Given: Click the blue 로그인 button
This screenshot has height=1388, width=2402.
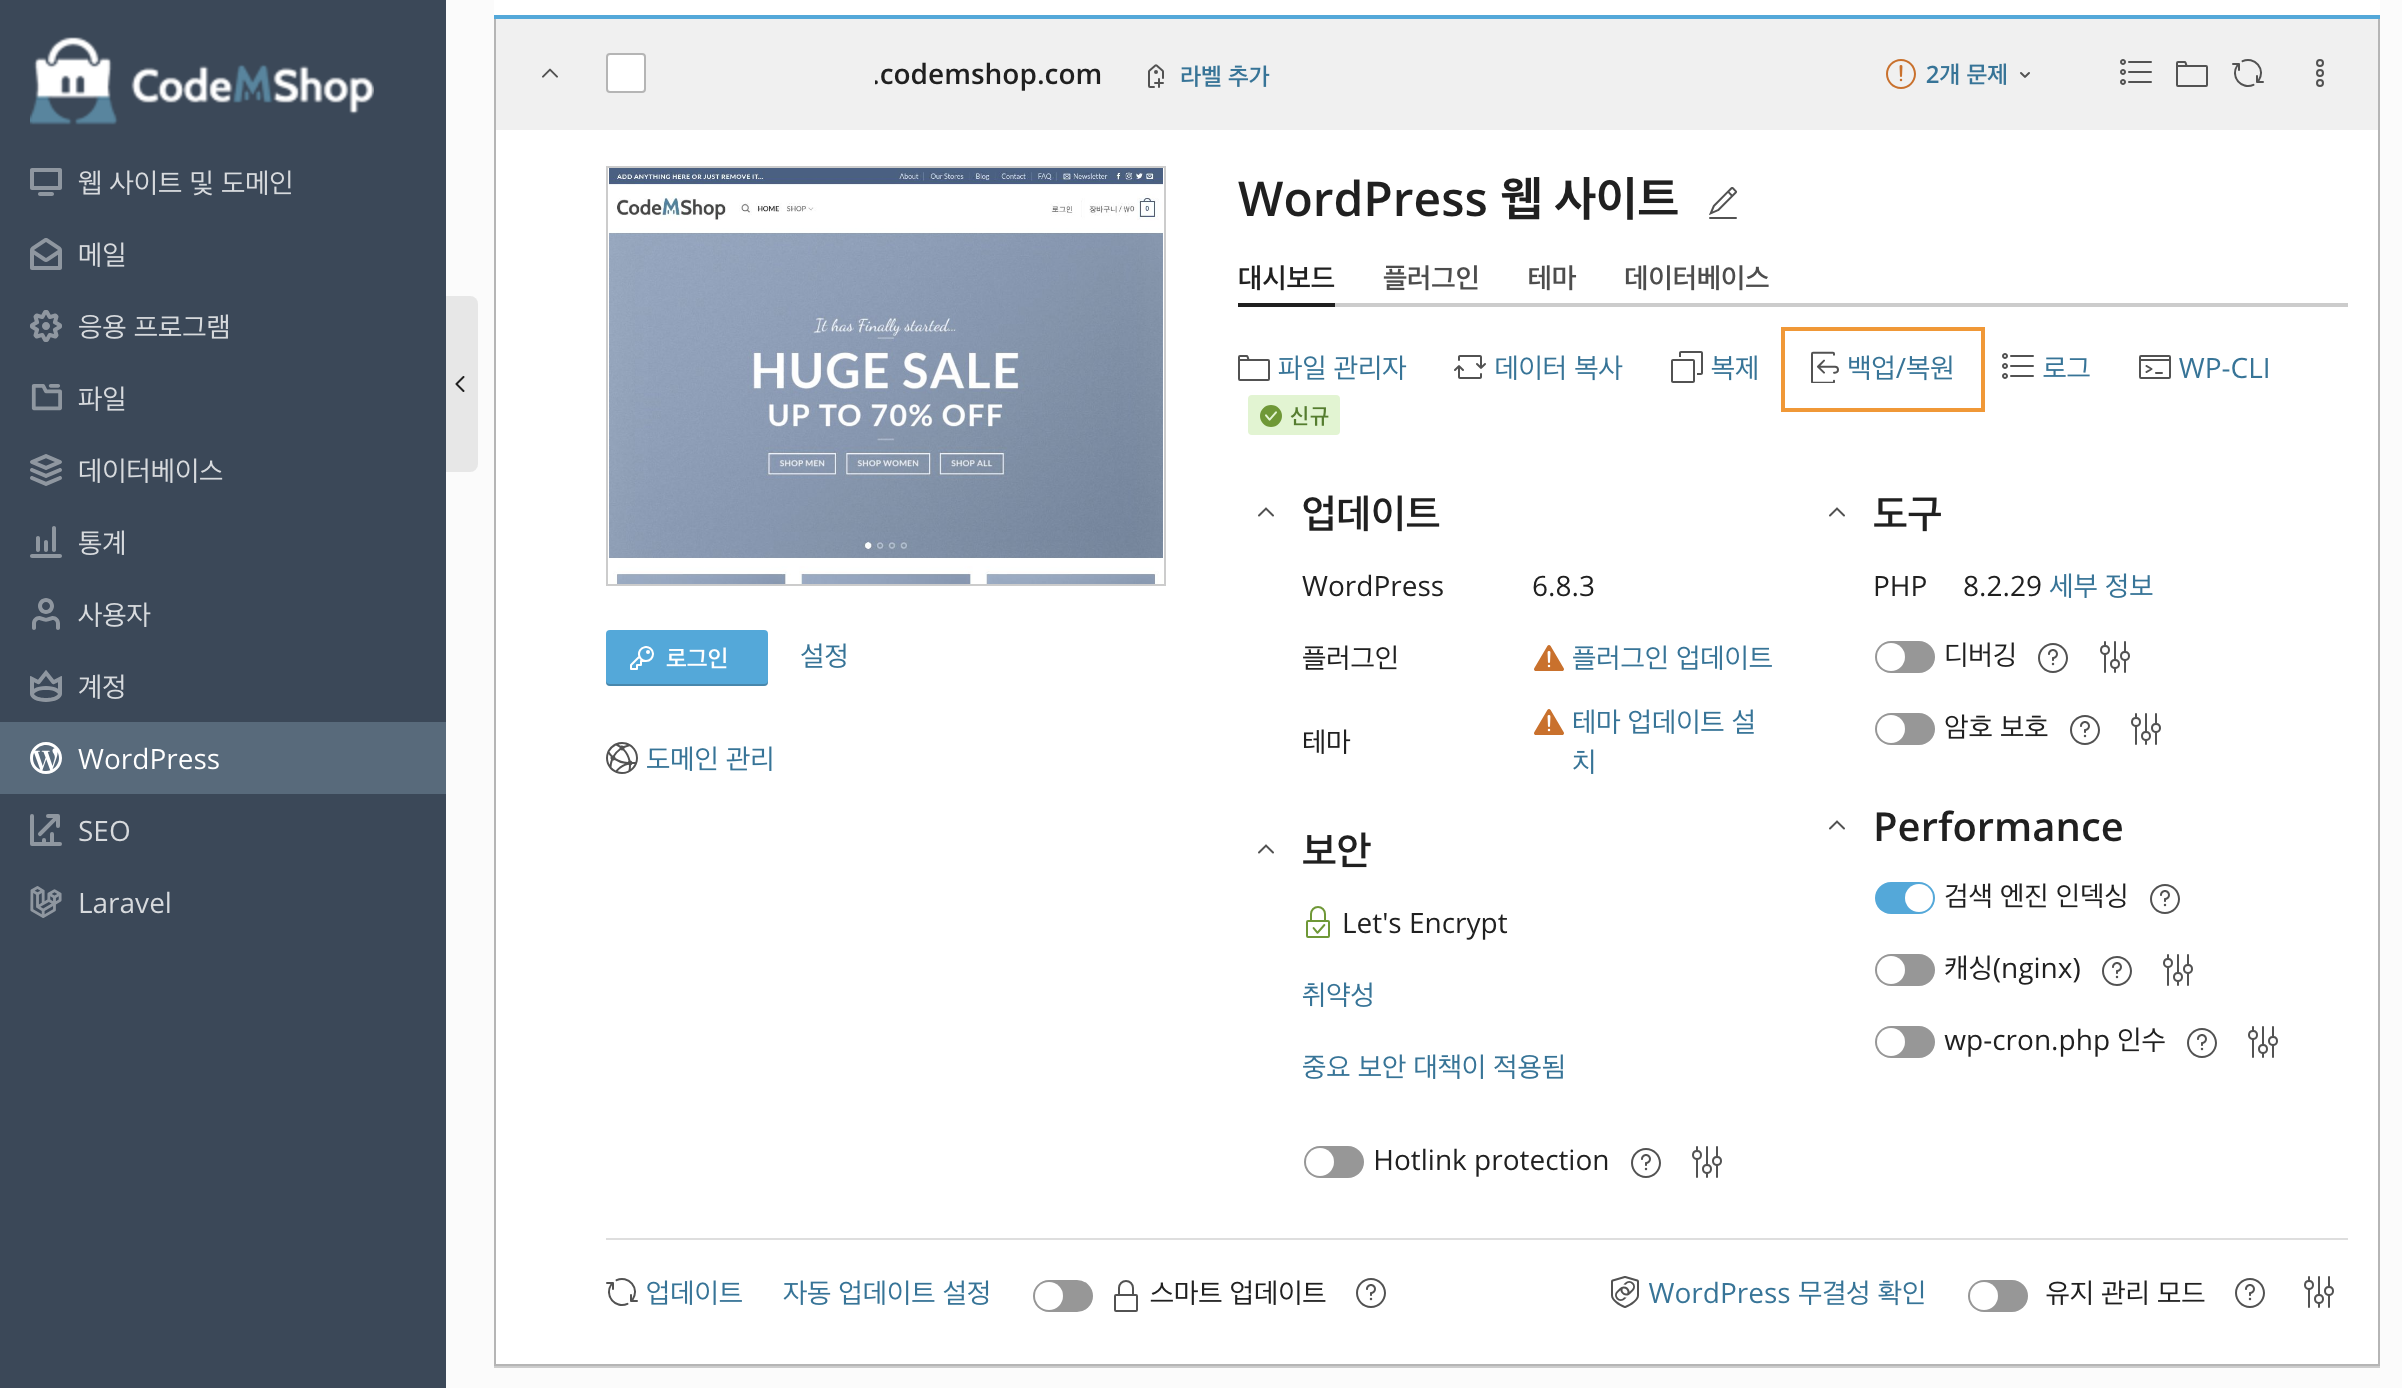Looking at the screenshot, I should coord(686,657).
